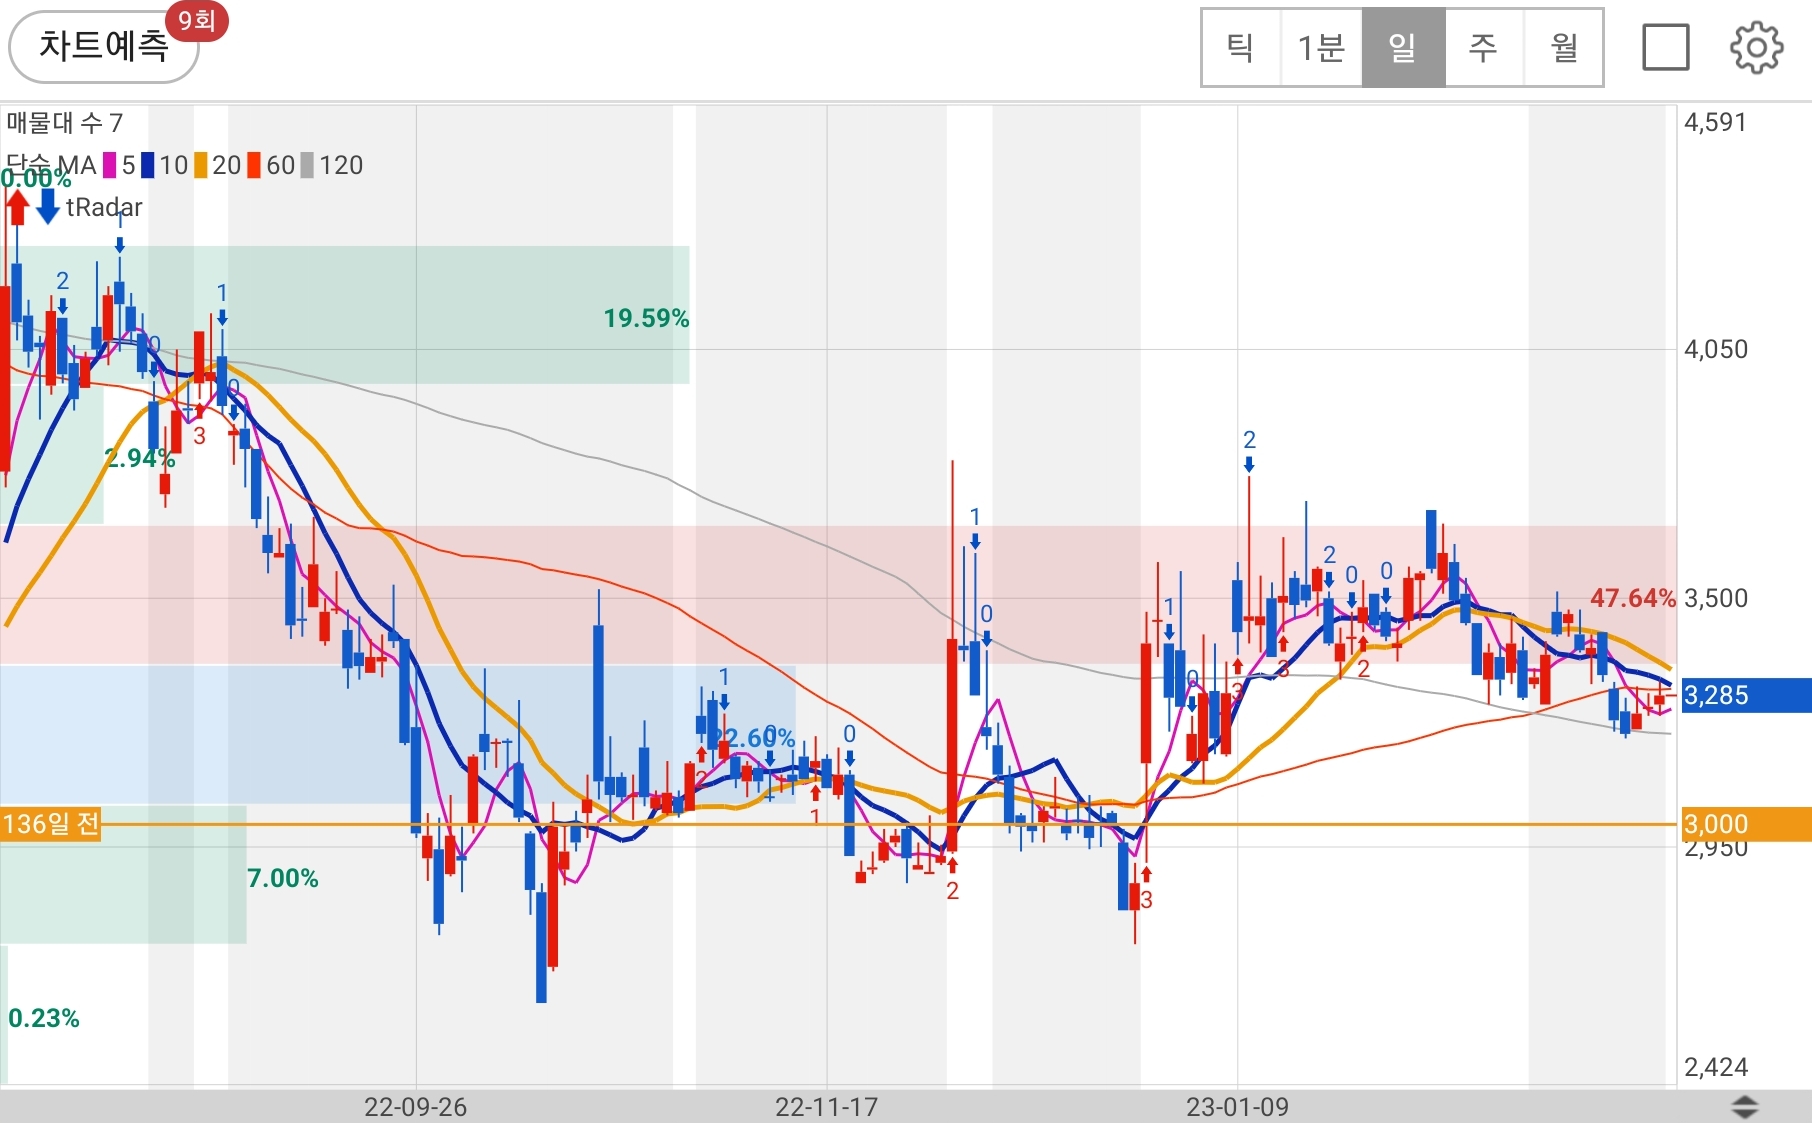Click the 2.94% volume profile label
This screenshot has width=1812, height=1123.
click(140, 458)
